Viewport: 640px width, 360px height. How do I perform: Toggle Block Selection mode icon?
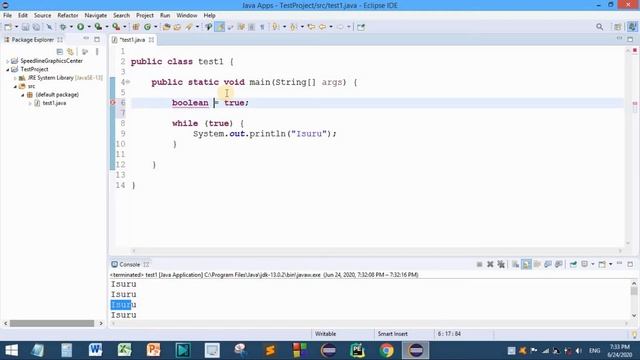tap(251, 27)
